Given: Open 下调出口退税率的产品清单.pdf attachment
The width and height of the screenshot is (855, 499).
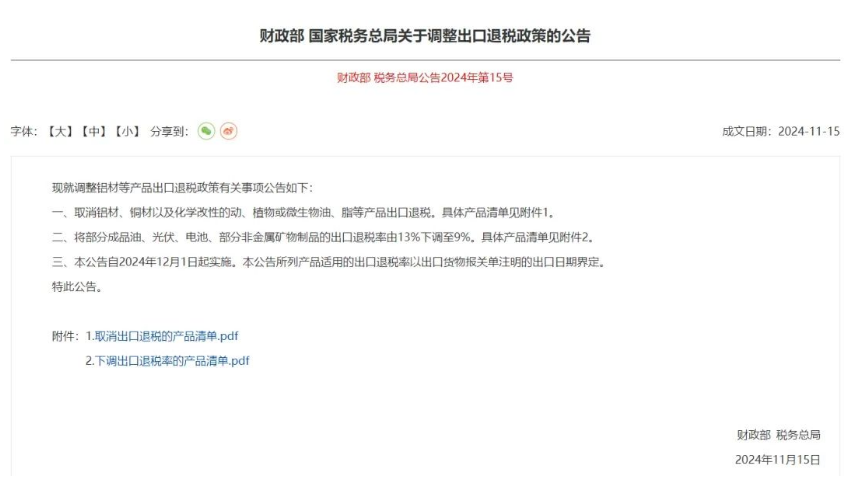Looking at the screenshot, I should pyautogui.click(x=172, y=360).
